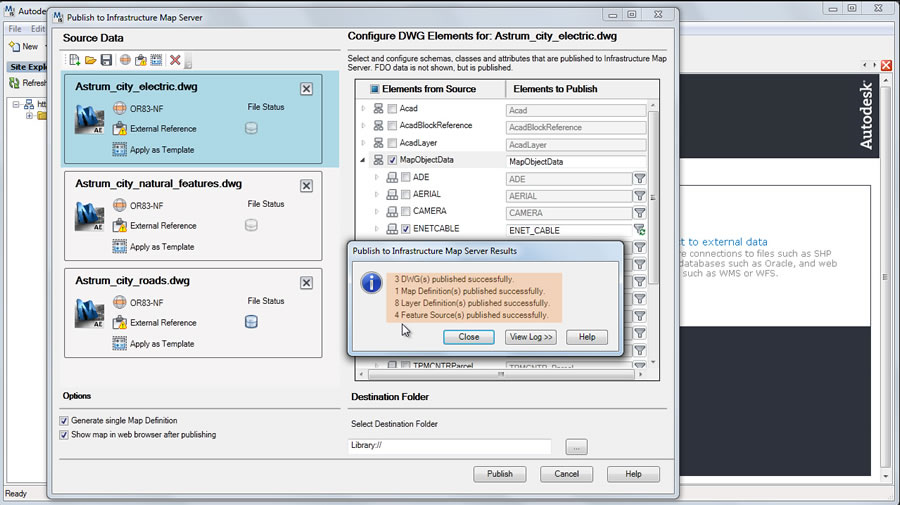Image resolution: width=900 pixels, height=505 pixels.
Task: Click filter funnel icon on CAMERA row
Action: (x=639, y=213)
